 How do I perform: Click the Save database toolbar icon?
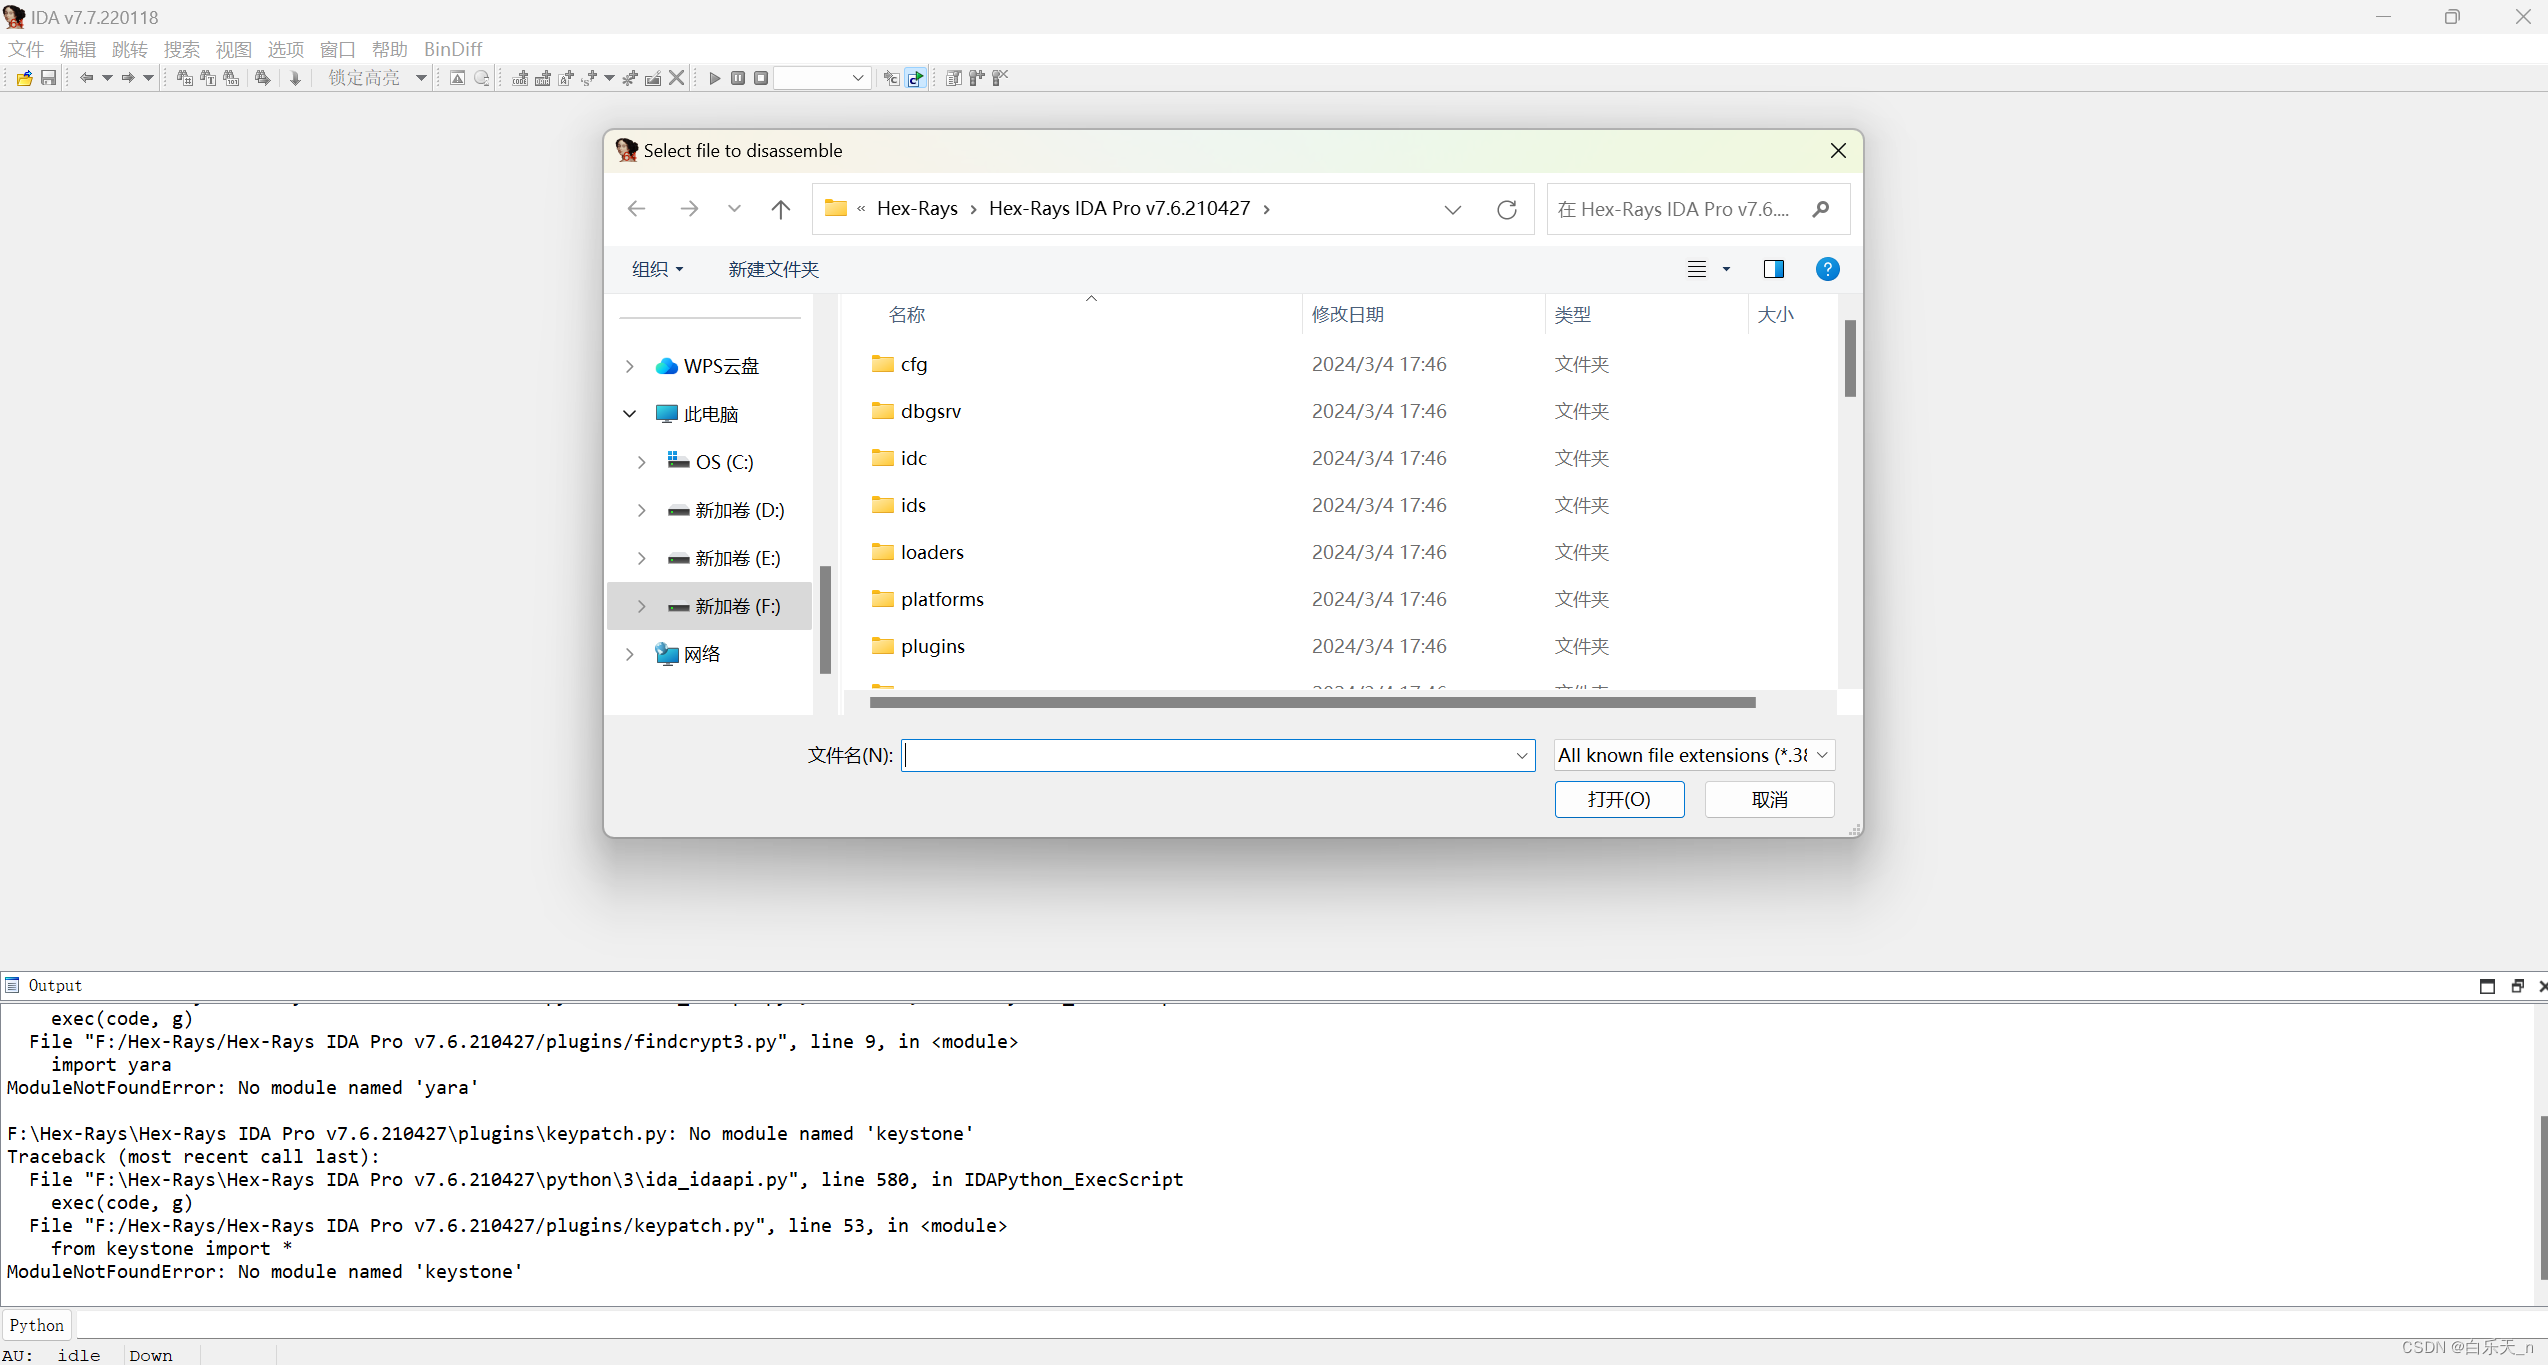tap(48, 78)
